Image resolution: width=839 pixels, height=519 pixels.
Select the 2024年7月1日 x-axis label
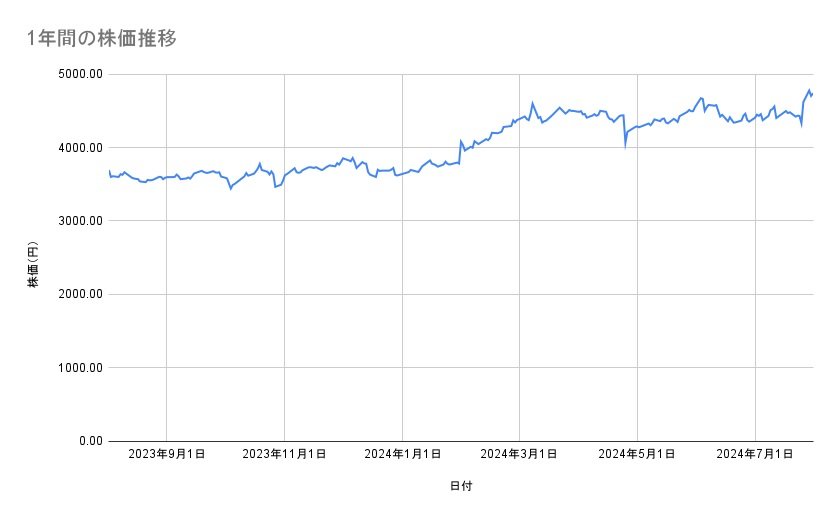click(x=755, y=455)
